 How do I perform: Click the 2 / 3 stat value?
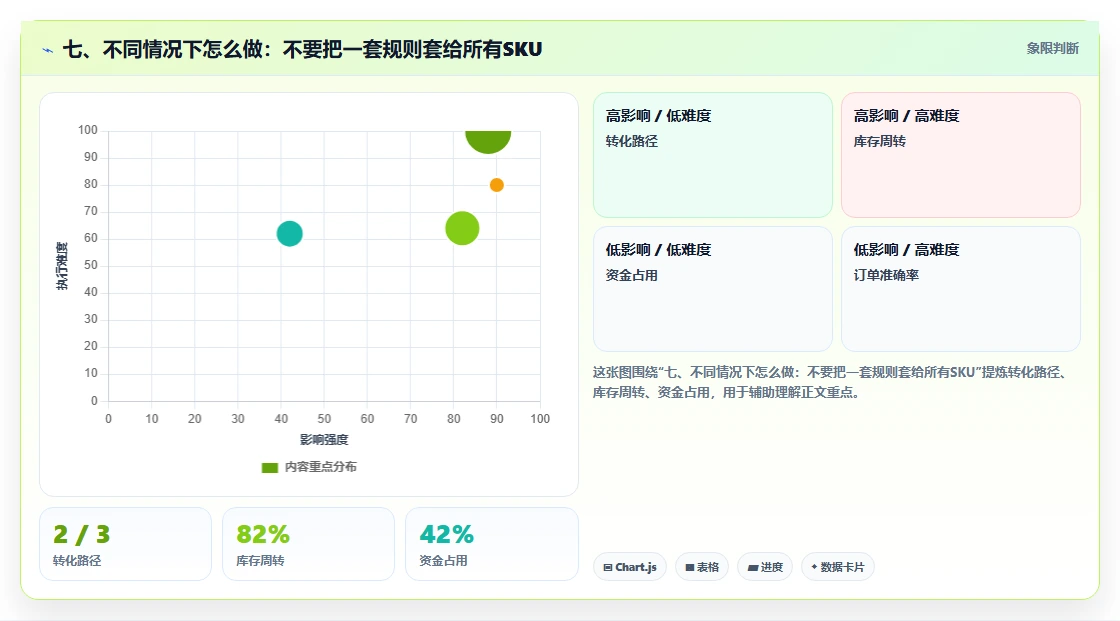[x=81, y=535]
